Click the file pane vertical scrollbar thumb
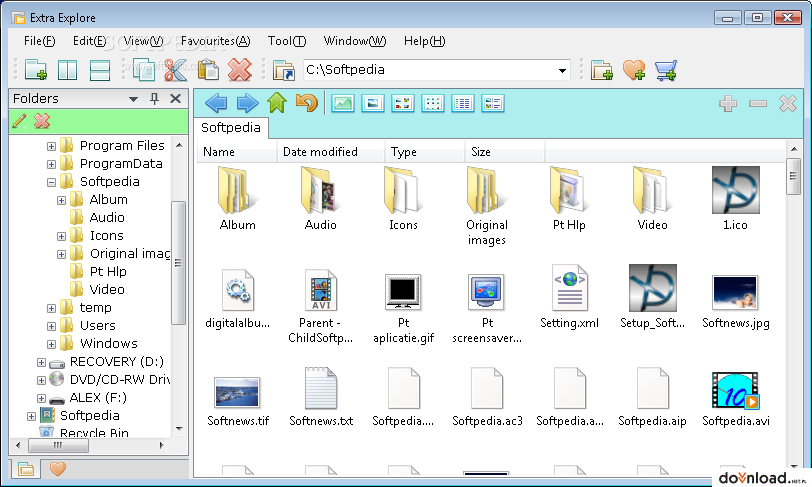The height and width of the screenshot is (487, 812). 793,176
